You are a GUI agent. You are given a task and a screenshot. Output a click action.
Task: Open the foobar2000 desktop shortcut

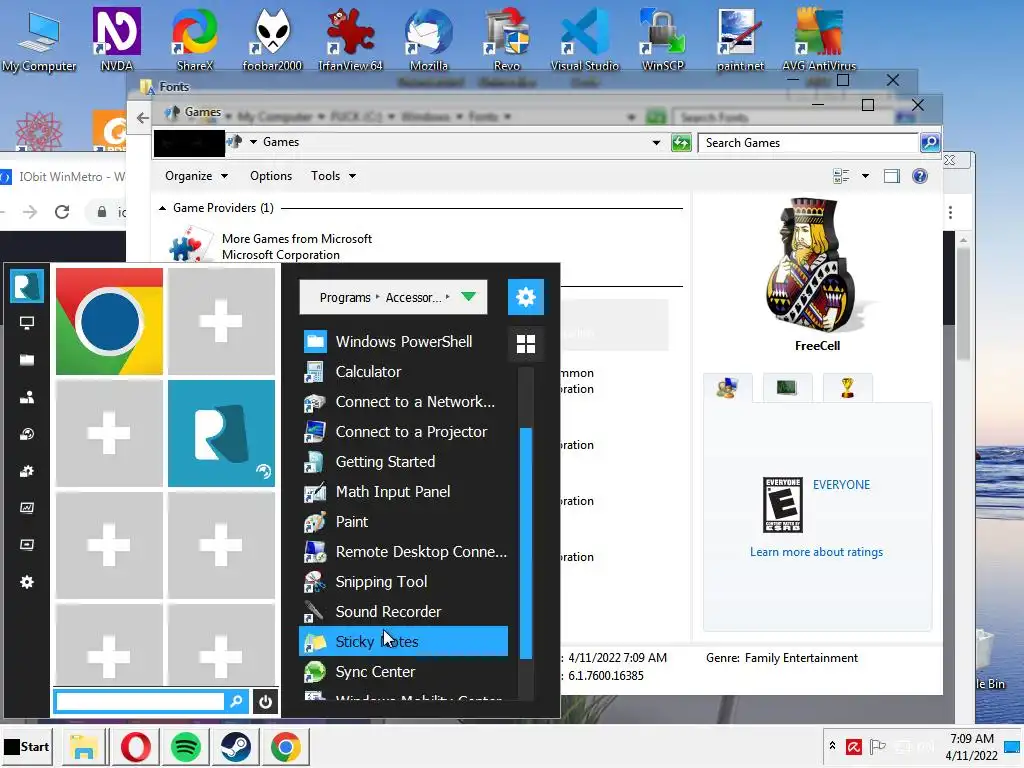272,39
